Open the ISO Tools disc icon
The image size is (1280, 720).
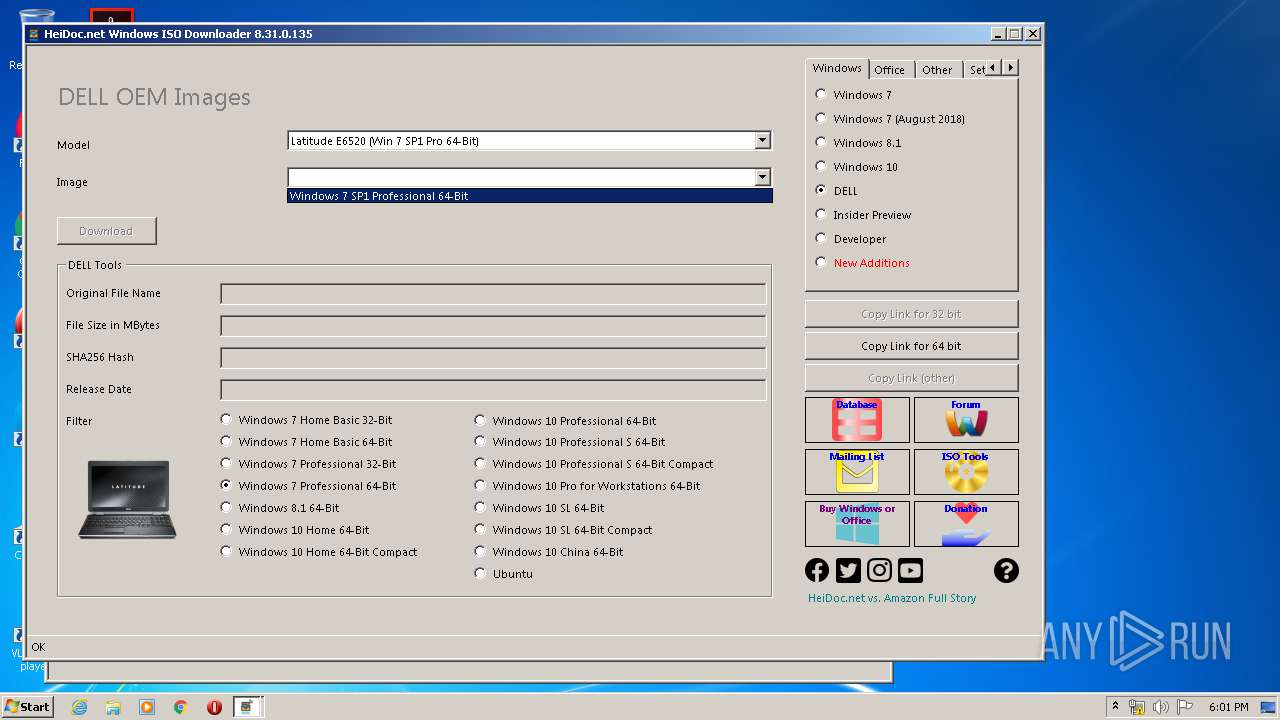point(966,471)
